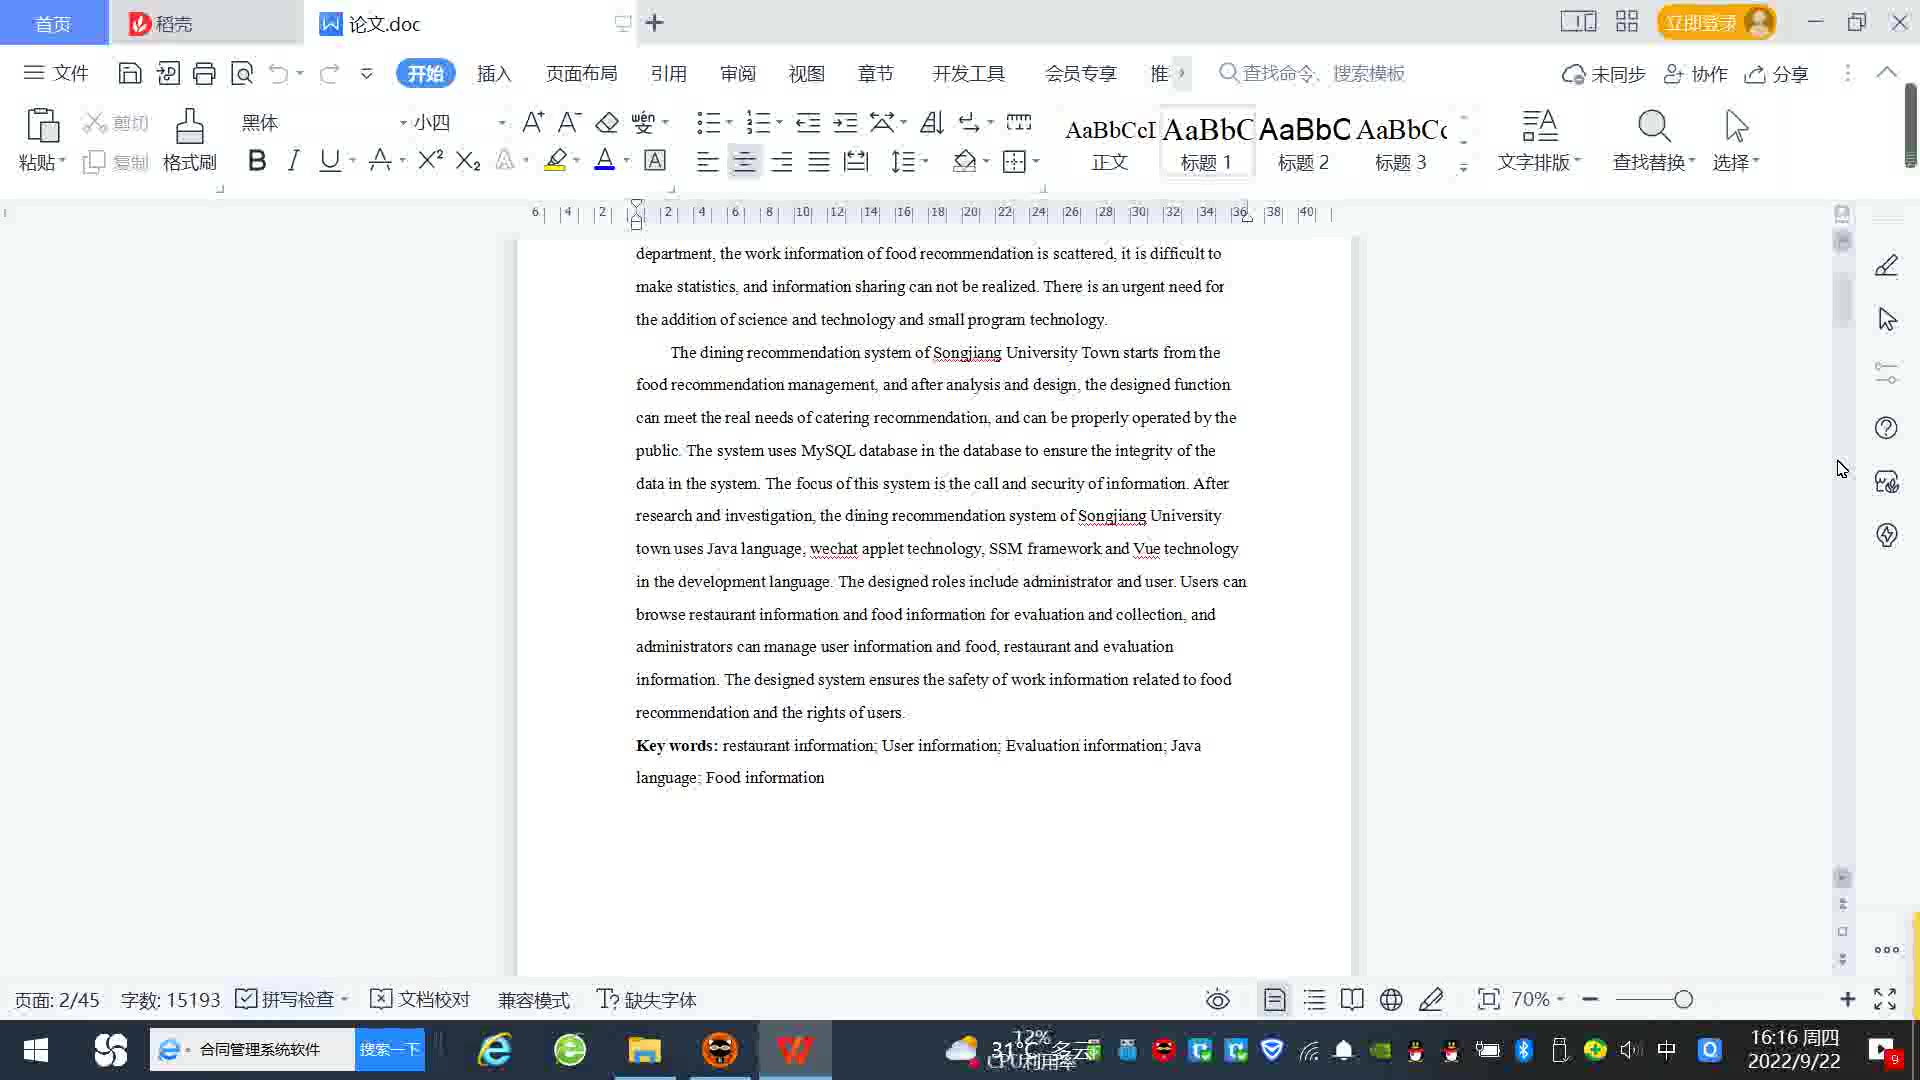Click the print icon in quick toolbar

tap(204, 73)
